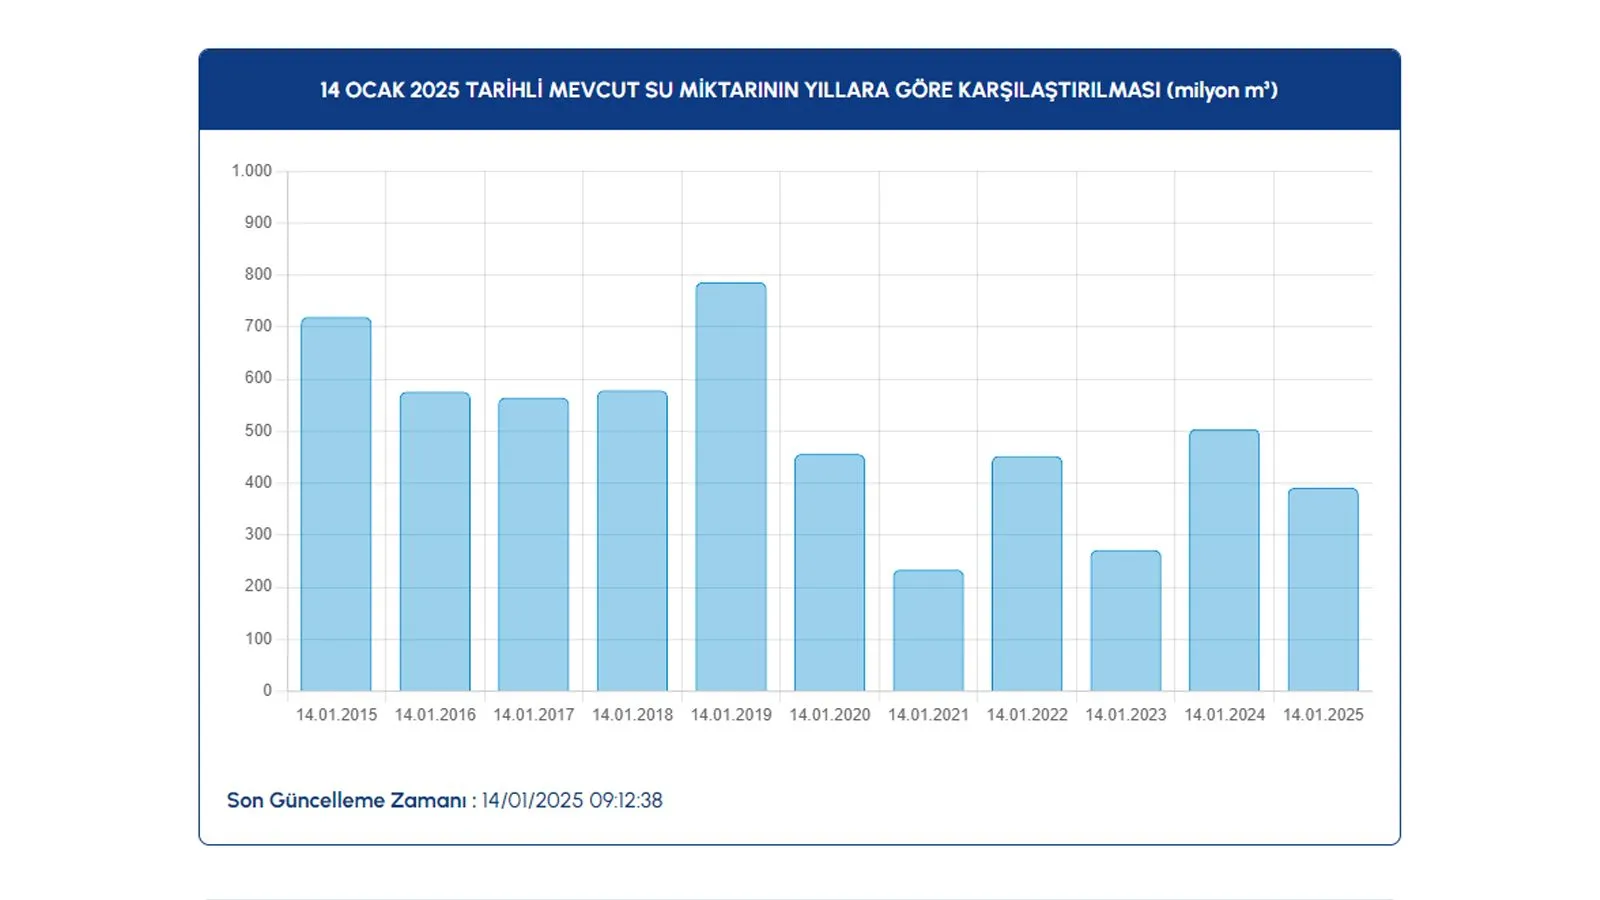1600x900 pixels.
Task: Click the x-axis label 14.01.2022
Action: (x=1027, y=715)
